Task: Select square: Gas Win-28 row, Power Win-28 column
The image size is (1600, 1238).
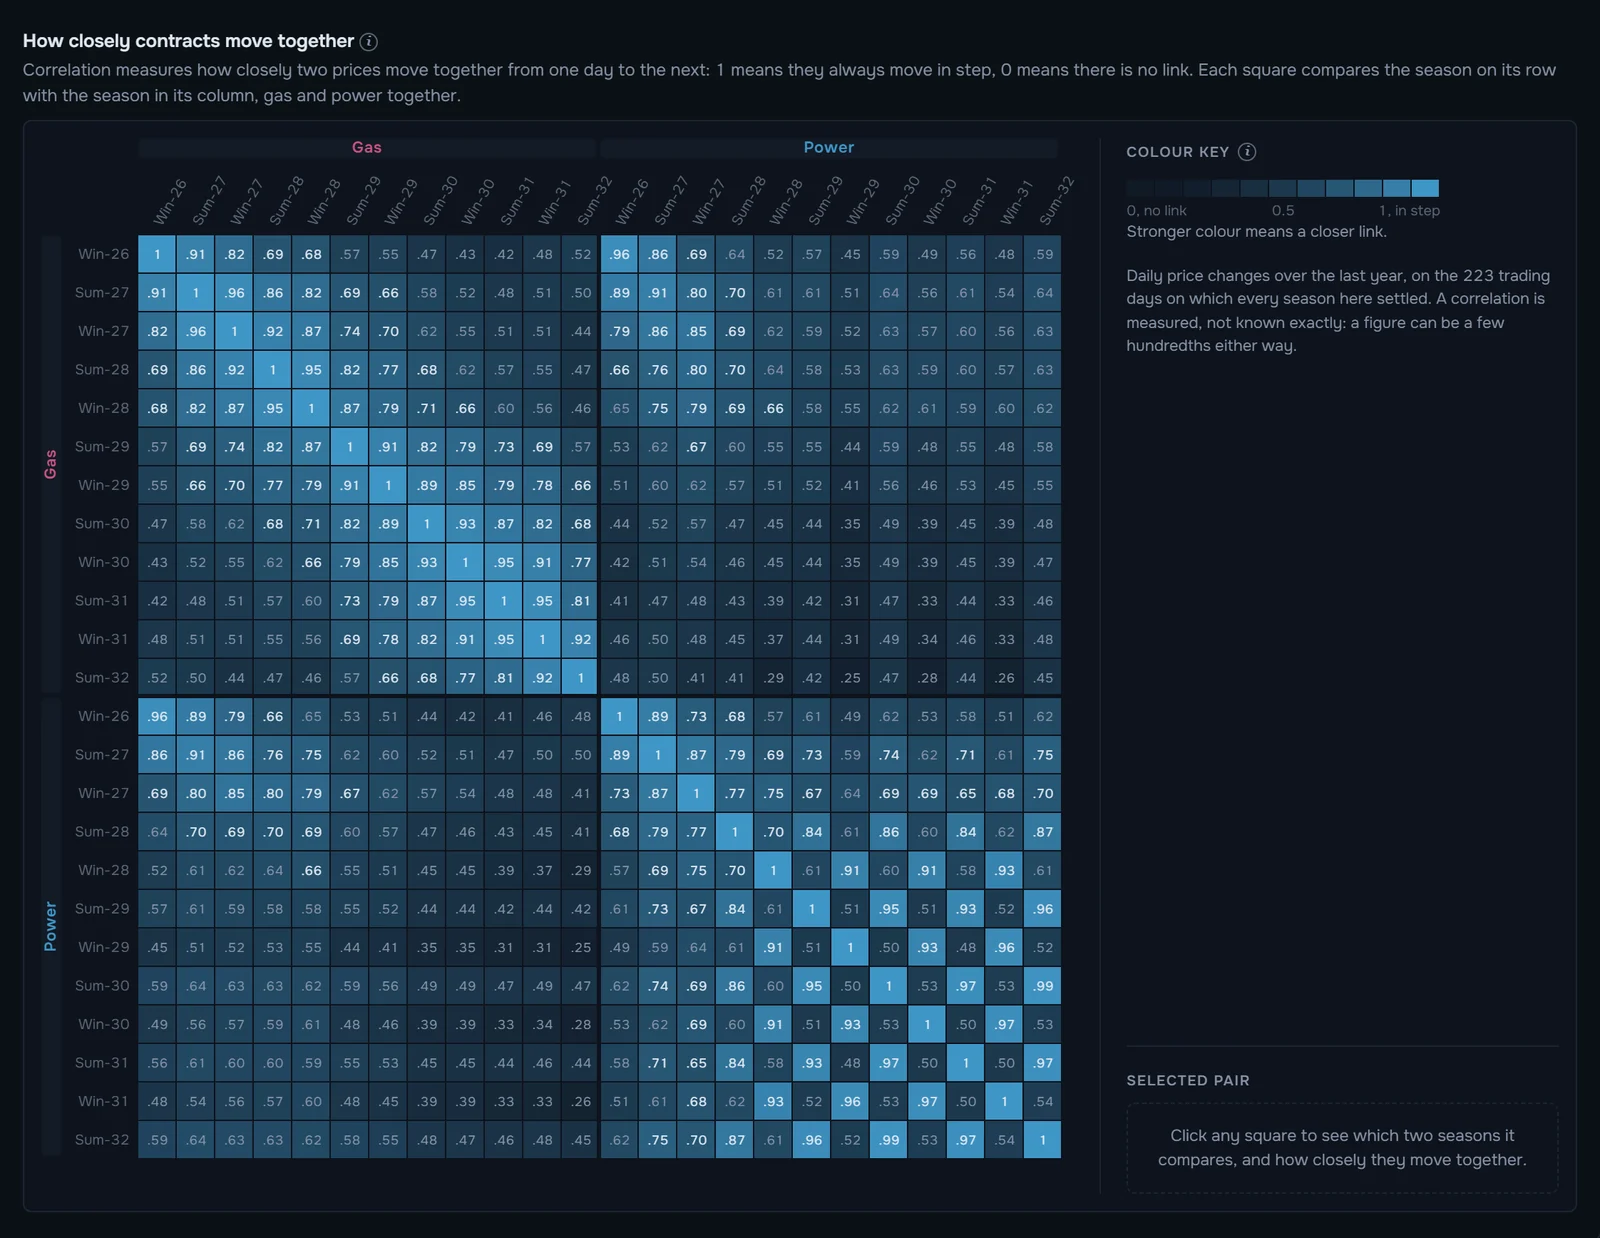Action: coord(774,408)
